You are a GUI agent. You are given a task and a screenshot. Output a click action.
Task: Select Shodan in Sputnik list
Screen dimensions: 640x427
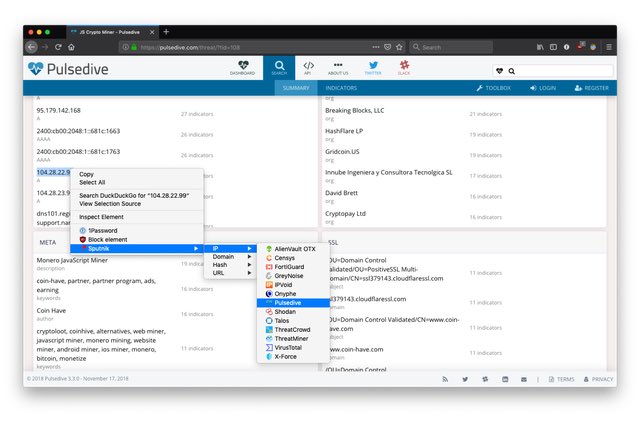(293, 311)
